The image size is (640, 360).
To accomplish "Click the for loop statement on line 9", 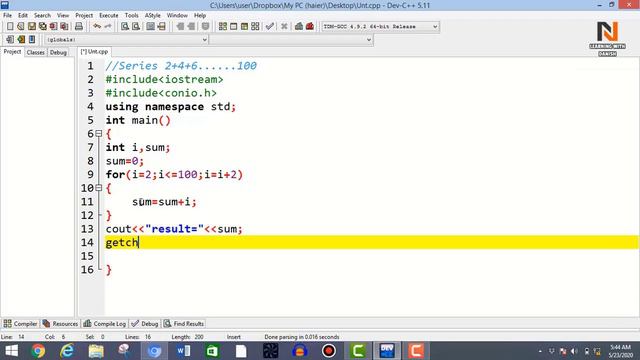I will [x=174, y=174].
